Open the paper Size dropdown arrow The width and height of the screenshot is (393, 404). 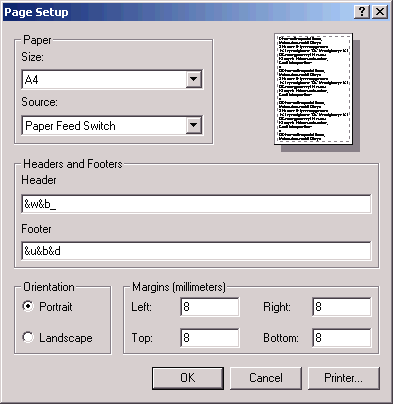(x=193, y=79)
